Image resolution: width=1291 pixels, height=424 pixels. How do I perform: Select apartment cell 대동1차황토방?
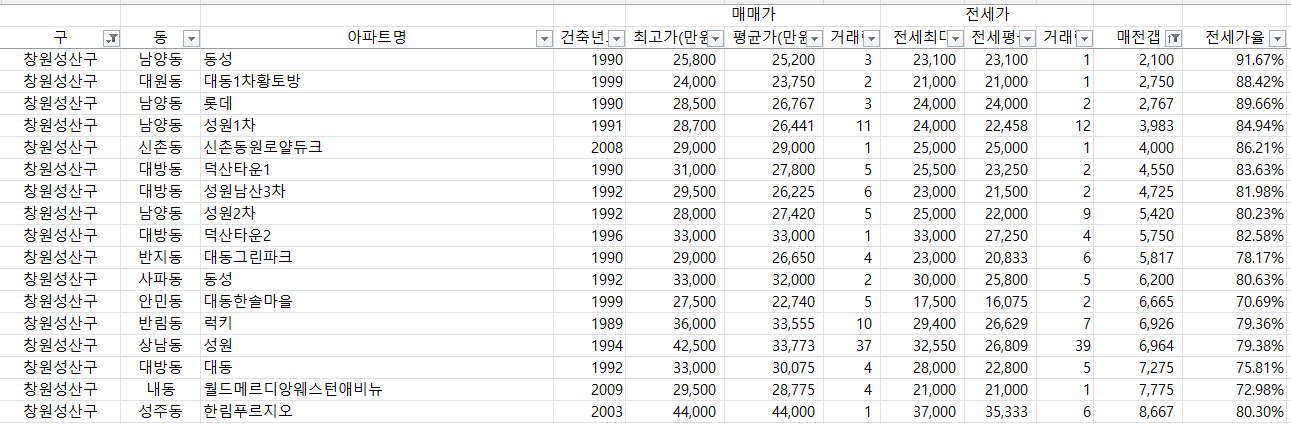click(x=378, y=81)
